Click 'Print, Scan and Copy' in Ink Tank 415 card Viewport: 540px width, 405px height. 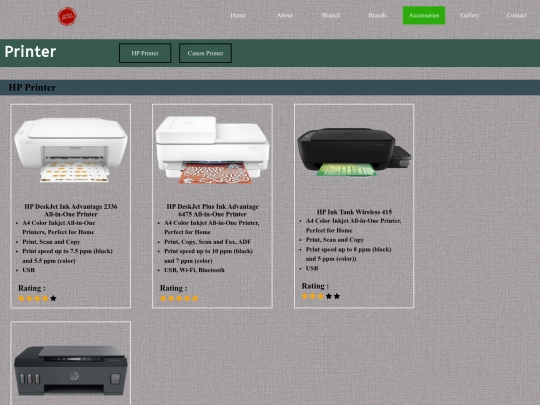tap(335, 240)
